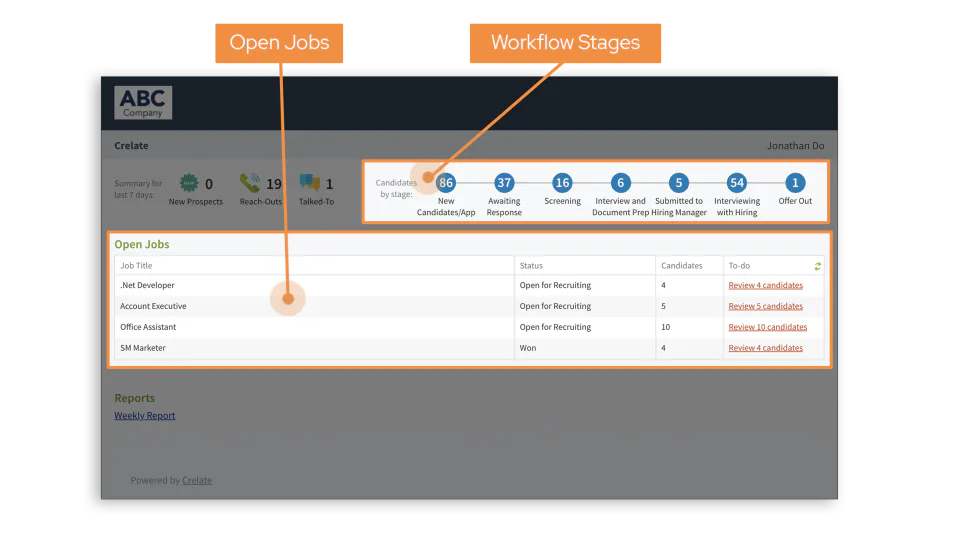This screenshot has width=960, height=552.
Task: Select the SM Marketer job title
Action: (x=143, y=348)
